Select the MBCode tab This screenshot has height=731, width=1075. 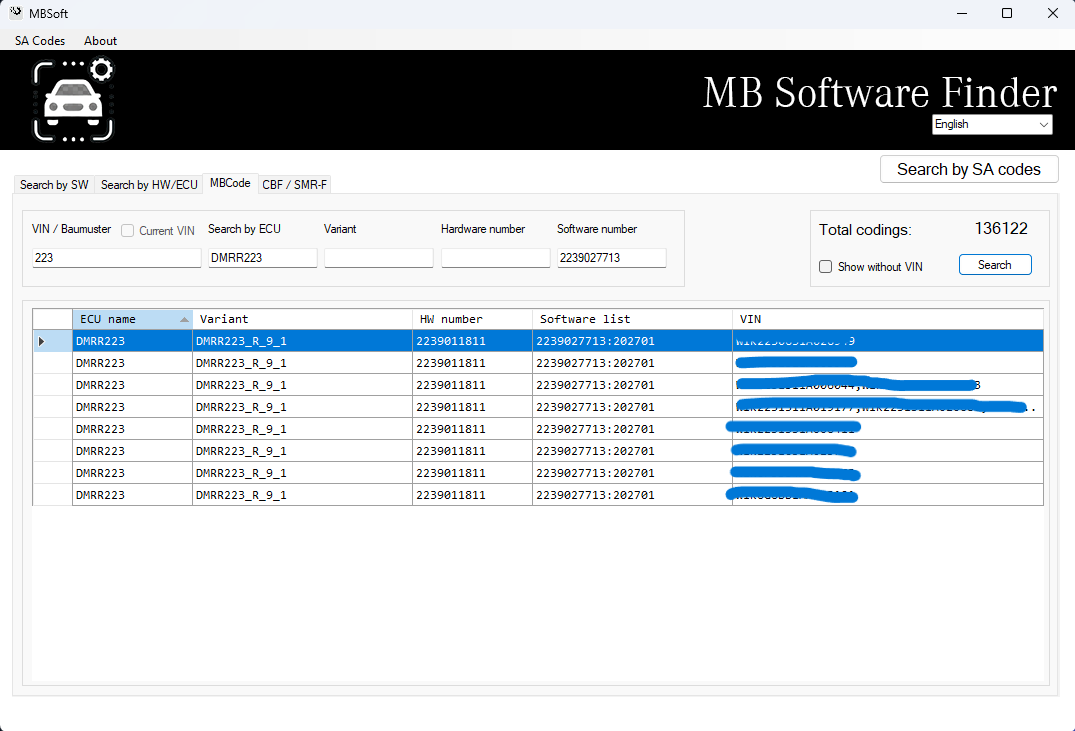pyautogui.click(x=229, y=183)
